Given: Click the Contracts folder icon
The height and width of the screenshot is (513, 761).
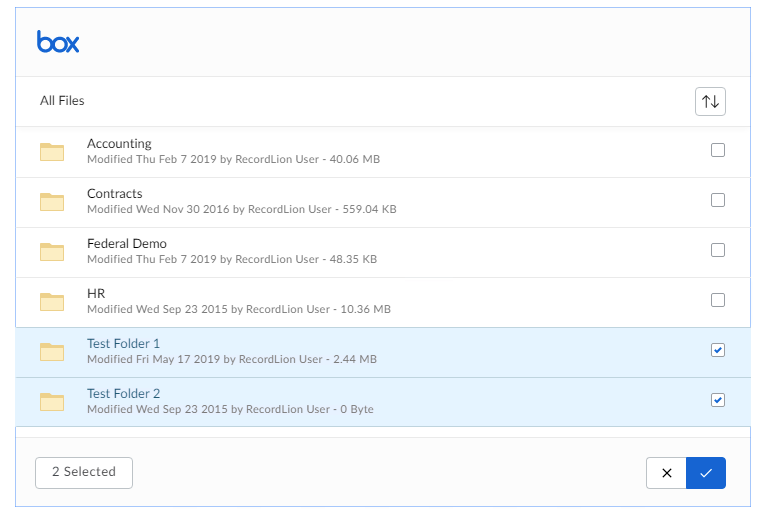Looking at the screenshot, I should click(52, 202).
